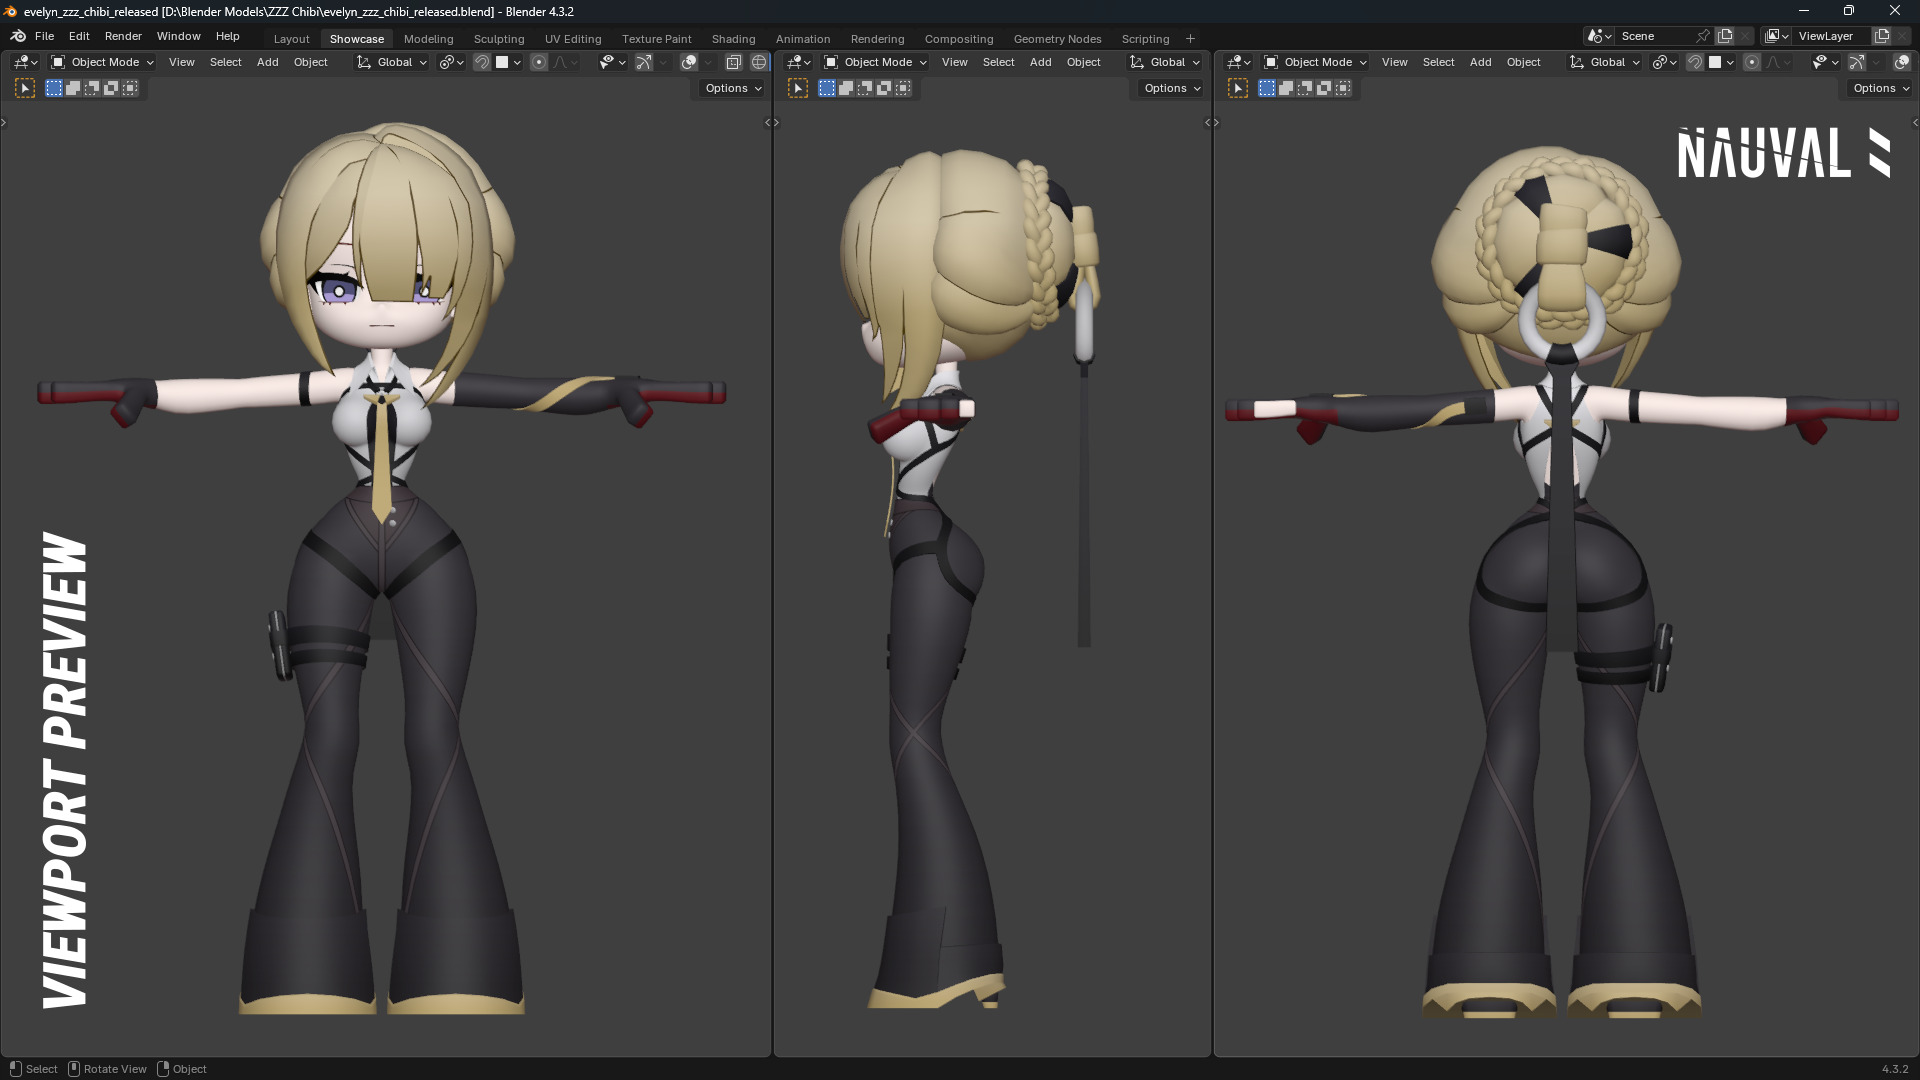Set selection mode to subtract in left viewport
This screenshot has width=1920, height=1080.
tap(92, 88)
